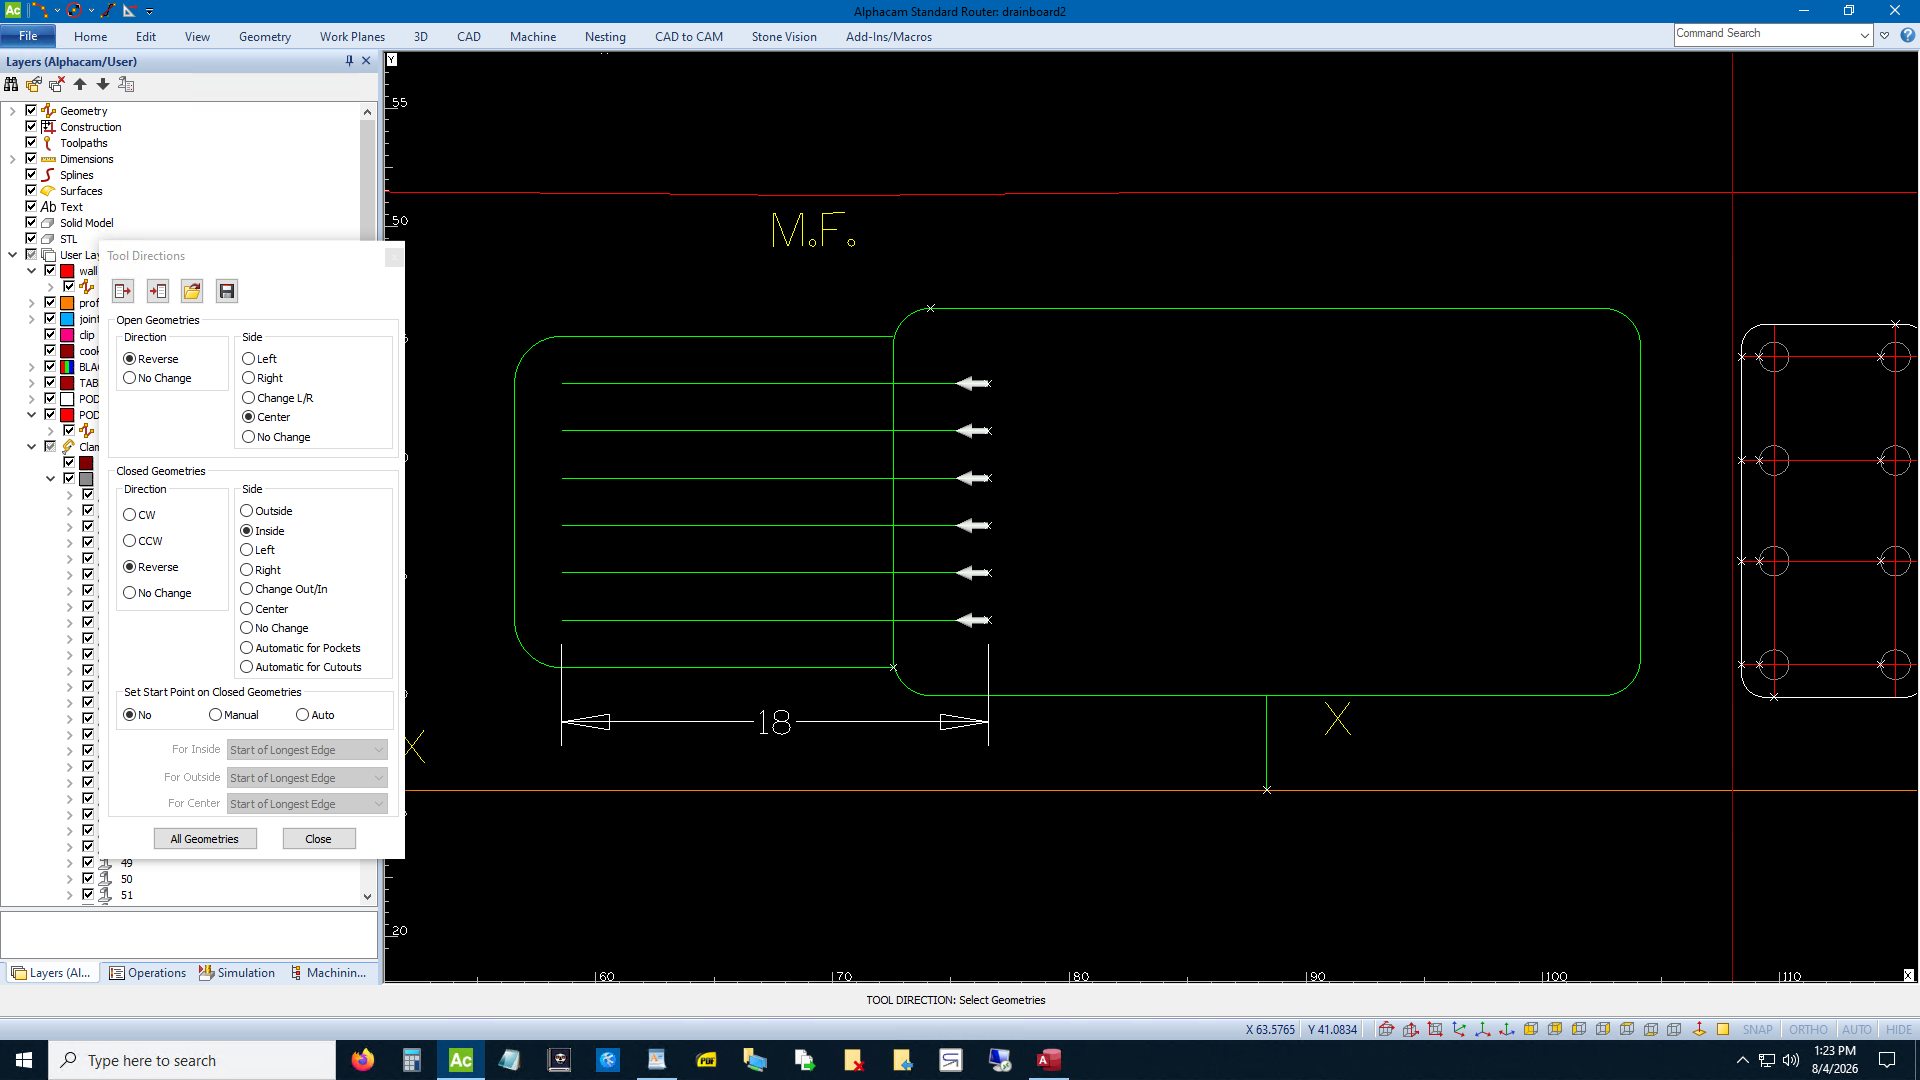Image resolution: width=1920 pixels, height=1080 pixels.
Task: Toggle the Surfaces layer checkbox
Action: coord(31,191)
